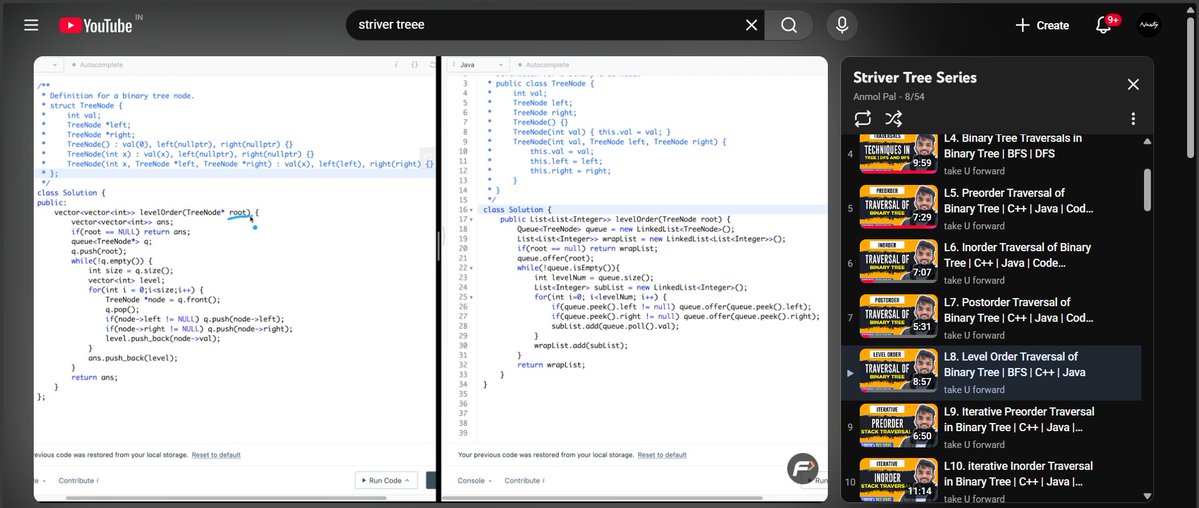Toggle Autocomplete in the Java editor
1199x508 pixels.
tap(544, 65)
